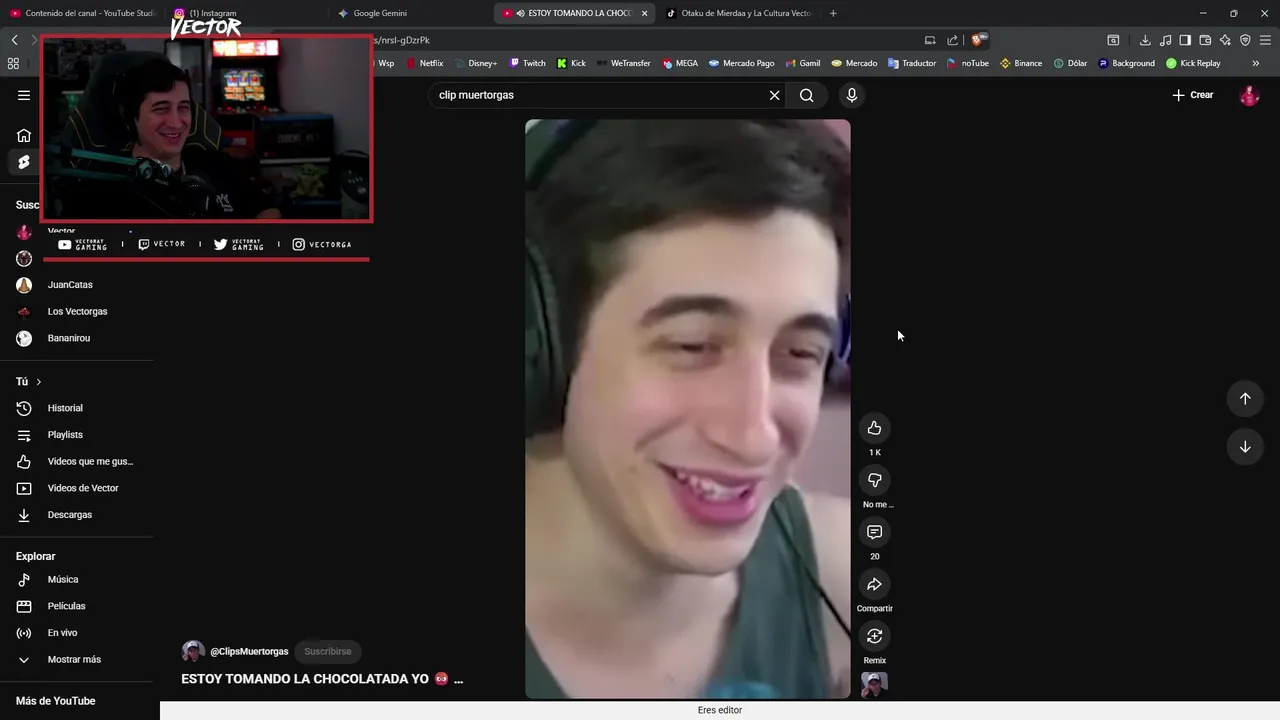Open Brave Shields lion icon
This screenshot has height=720, width=1280.
pyautogui.click(x=979, y=40)
